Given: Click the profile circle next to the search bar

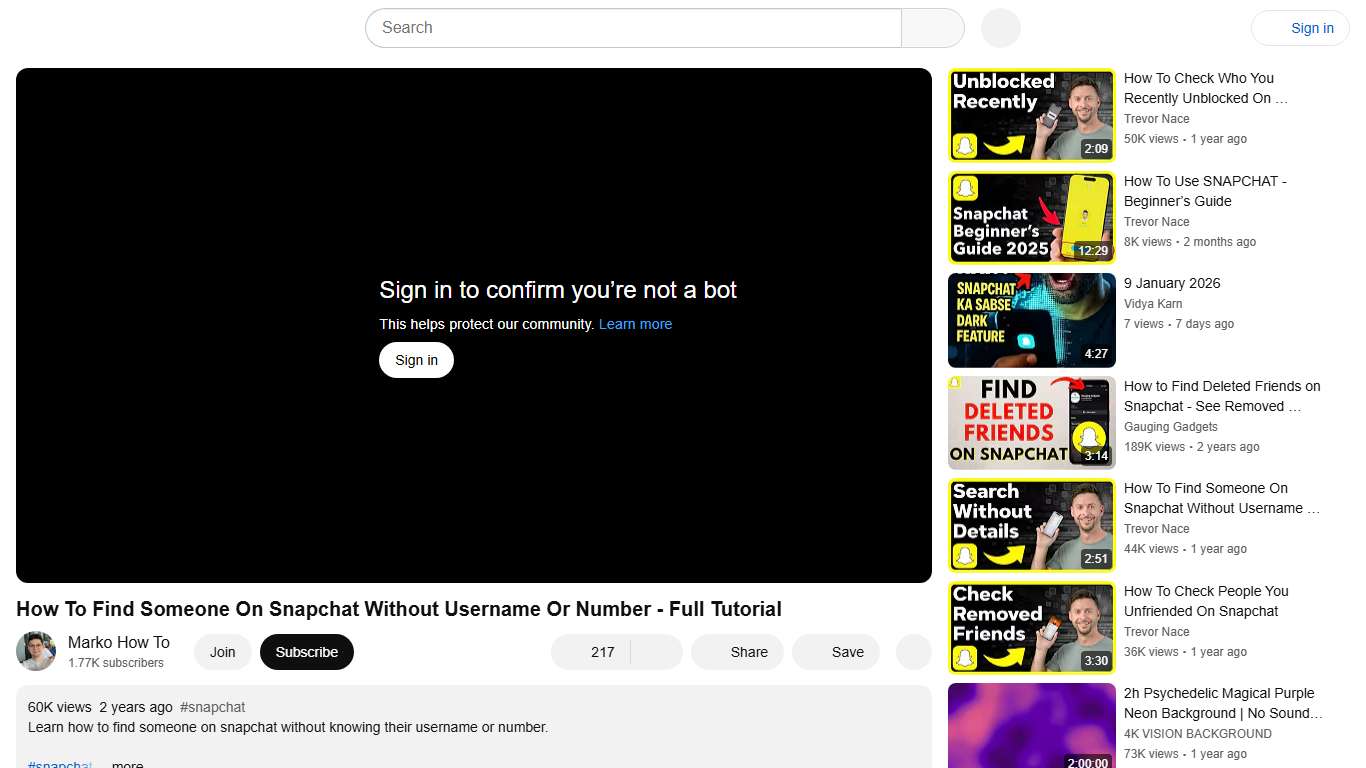Looking at the screenshot, I should [999, 28].
